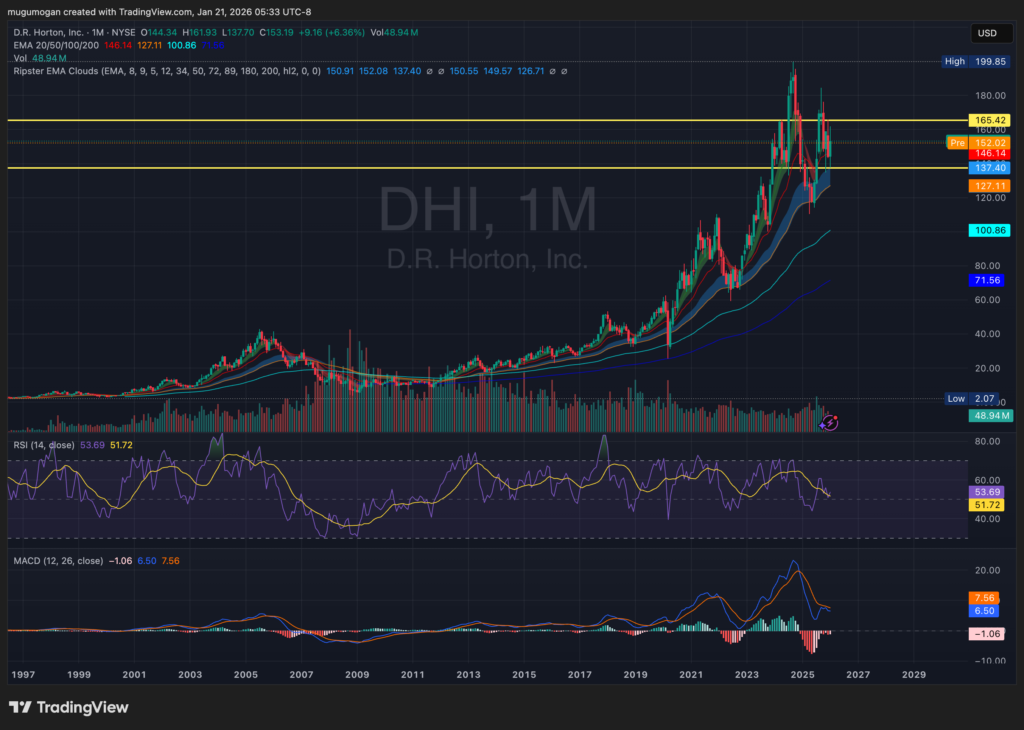Click the TradingView logo at bottom left
The height and width of the screenshot is (730, 1024).
click(x=69, y=707)
